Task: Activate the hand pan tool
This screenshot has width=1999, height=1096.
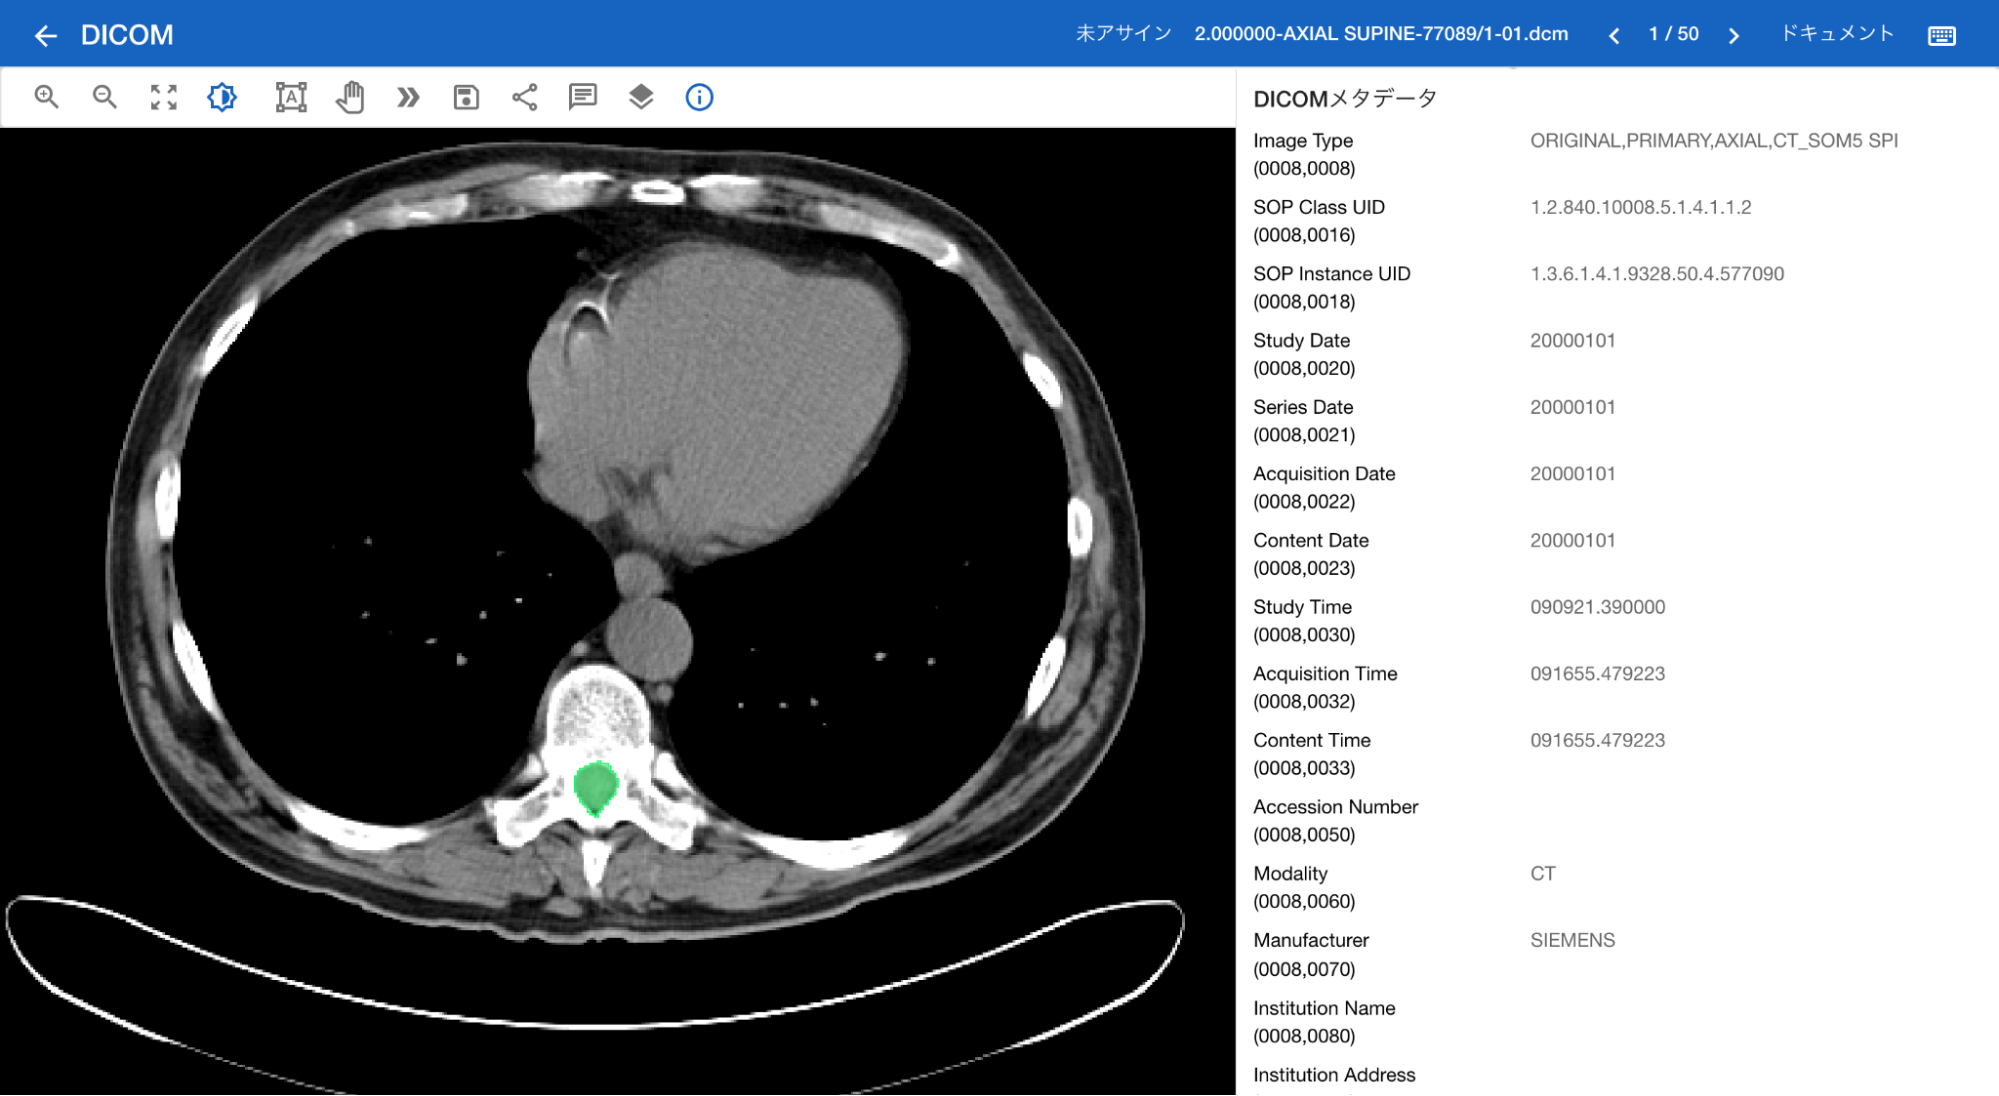Action: [350, 97]
